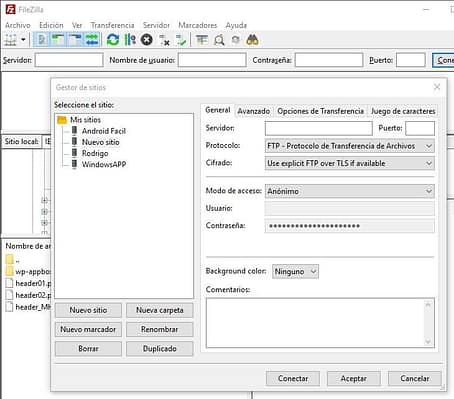Image resolution: width=454 pixels, height=399 pixels.
Task: Click the Renombrar button
Action: coord(160,330)
